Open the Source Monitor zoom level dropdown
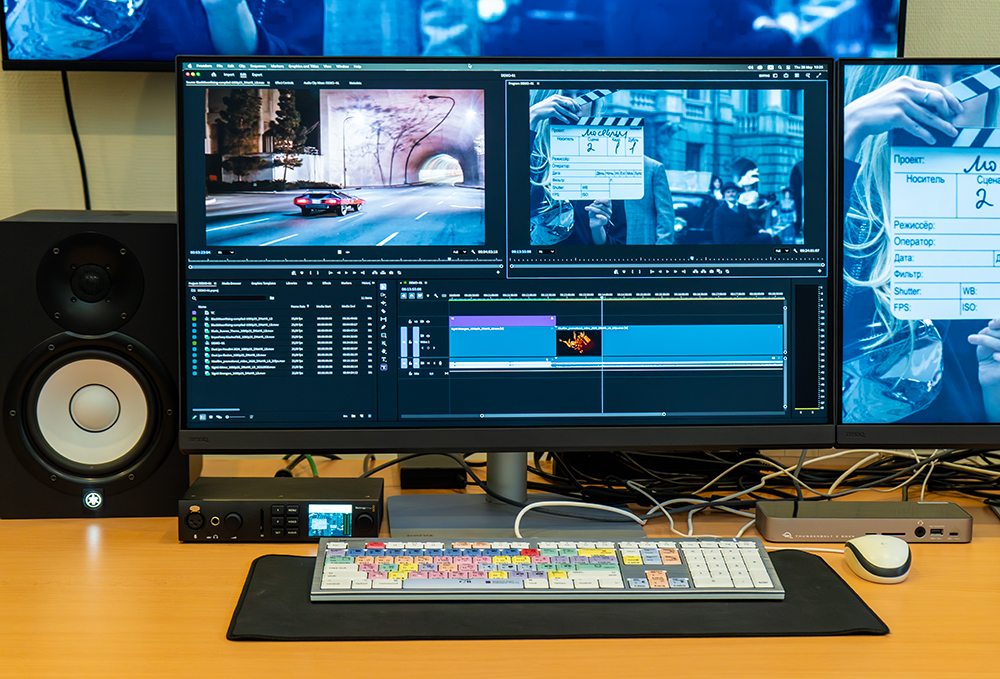This screenshot has height=679, width=1000. pyautogui.click(x=226, y=252)
